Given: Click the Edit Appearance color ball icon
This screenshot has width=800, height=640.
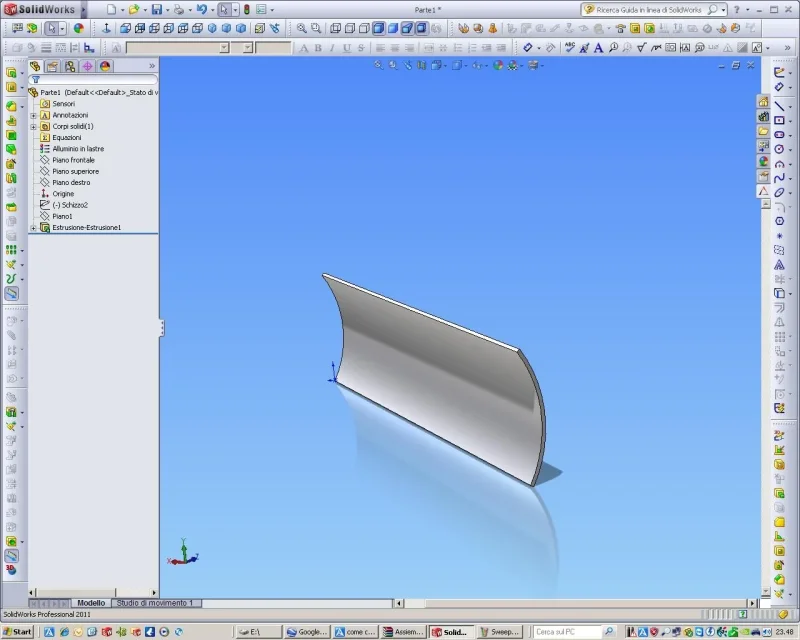Looking at the screenshot, I should tap(79, 29).
